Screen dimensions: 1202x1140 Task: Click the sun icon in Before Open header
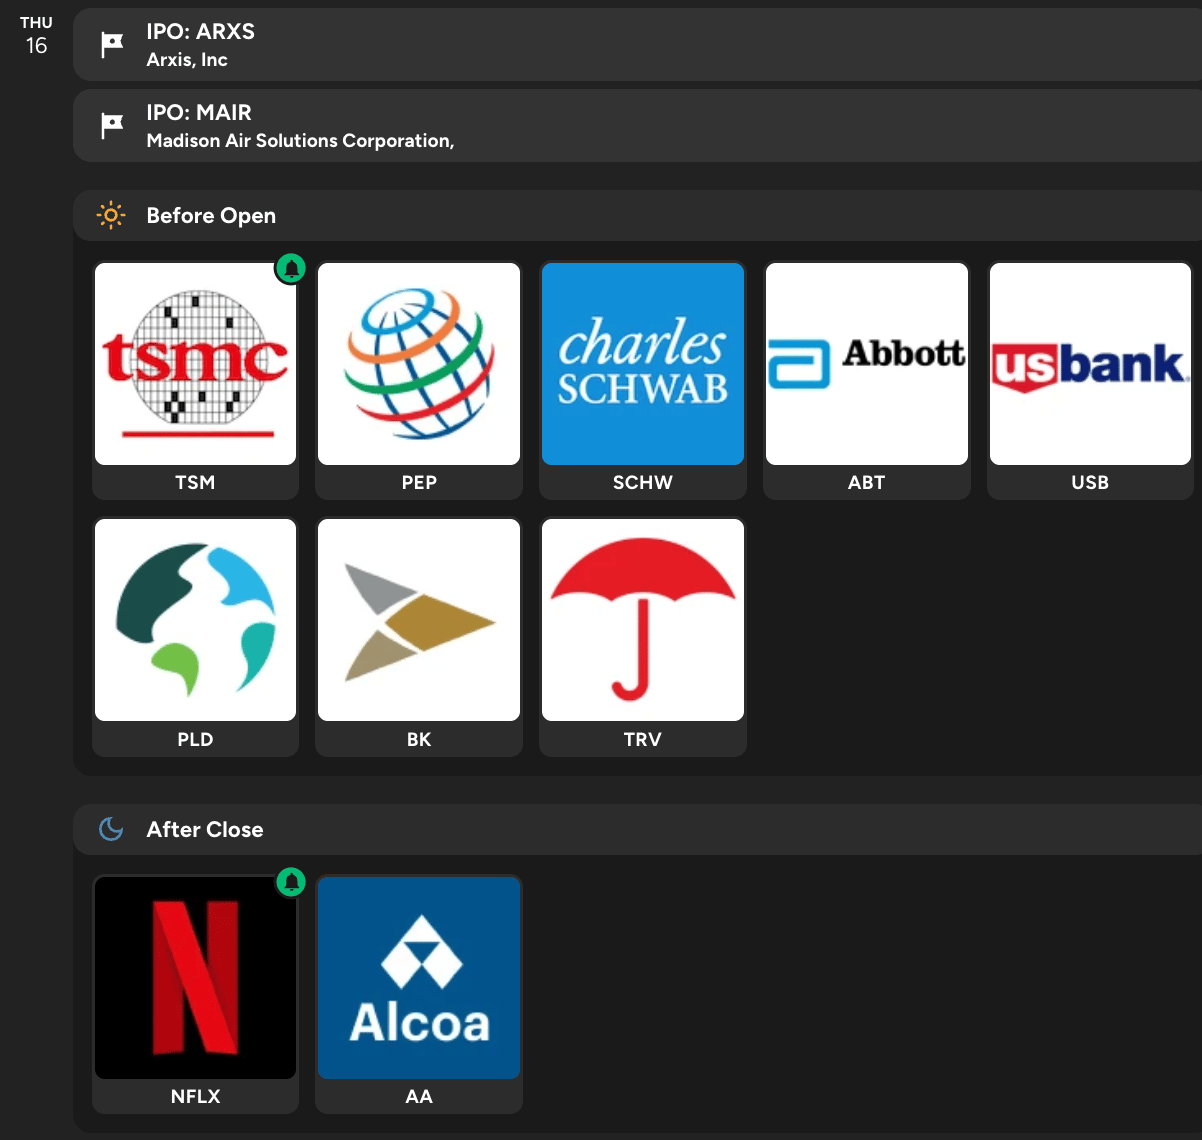pyautogui.click(x=111, y=216)
